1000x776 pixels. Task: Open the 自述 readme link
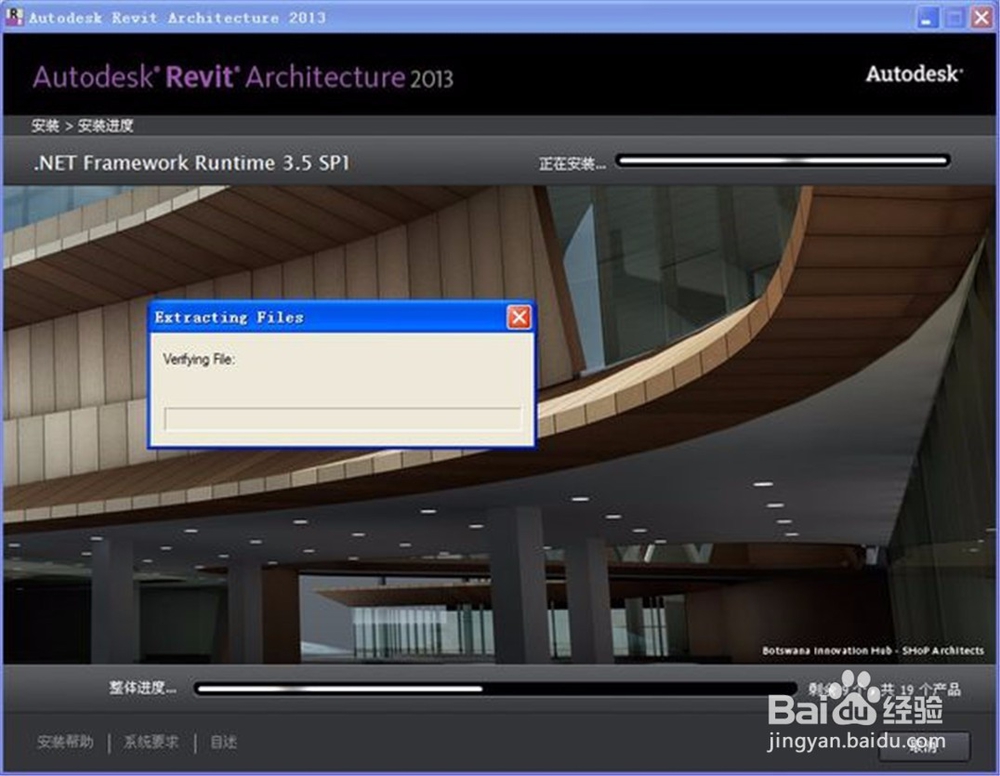coord(223,742)
